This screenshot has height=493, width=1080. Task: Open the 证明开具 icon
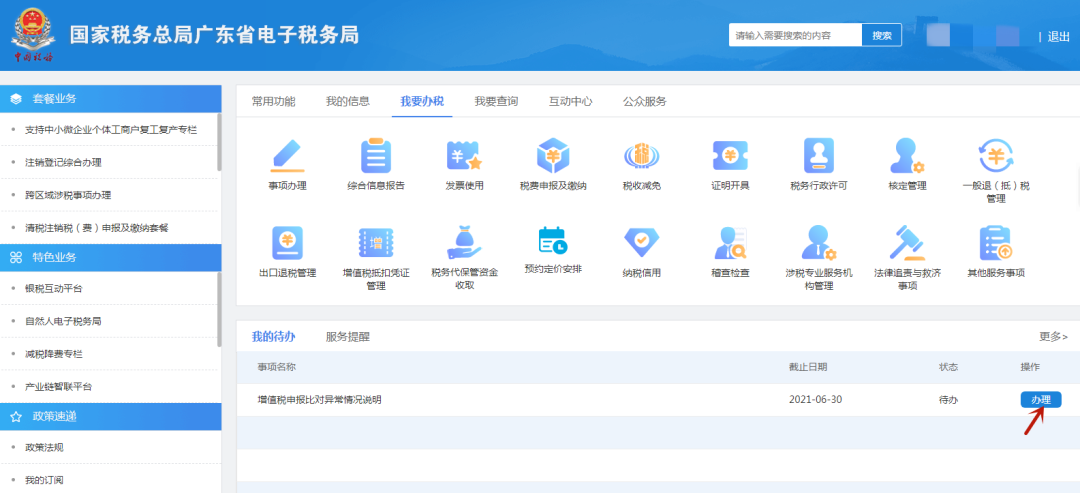pyautogui.click(x=730, y=156)
